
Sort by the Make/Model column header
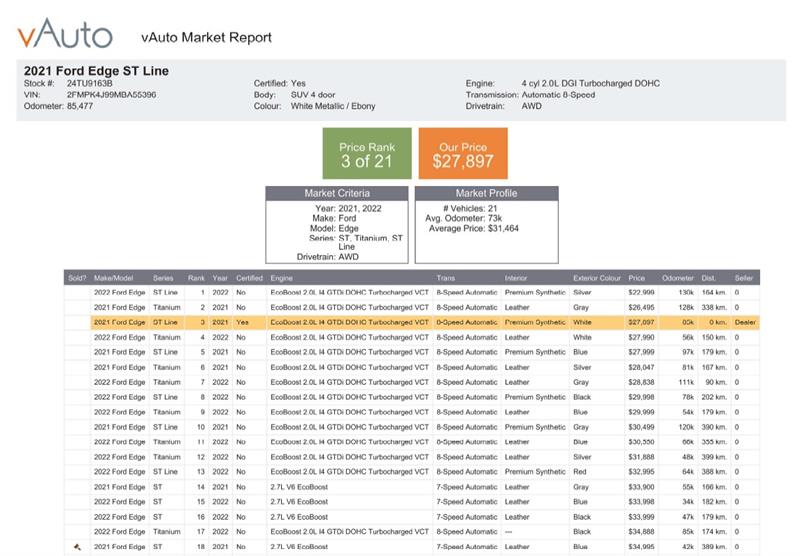pyautogui.click(x=113, y=278)
